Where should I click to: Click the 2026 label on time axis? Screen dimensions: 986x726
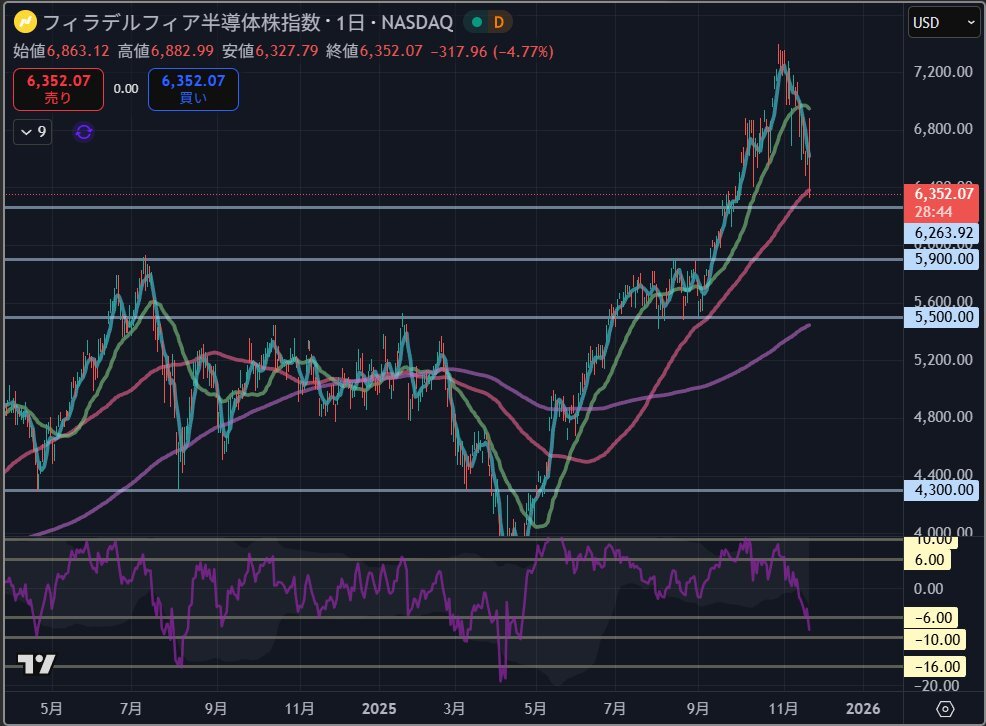point(863,709)
